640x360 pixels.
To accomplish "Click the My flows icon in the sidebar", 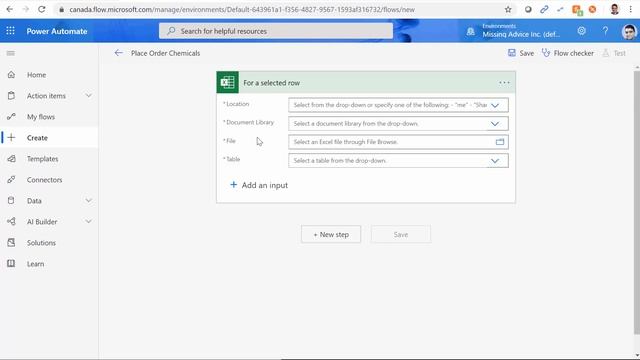I will click(x=11, y=117).
